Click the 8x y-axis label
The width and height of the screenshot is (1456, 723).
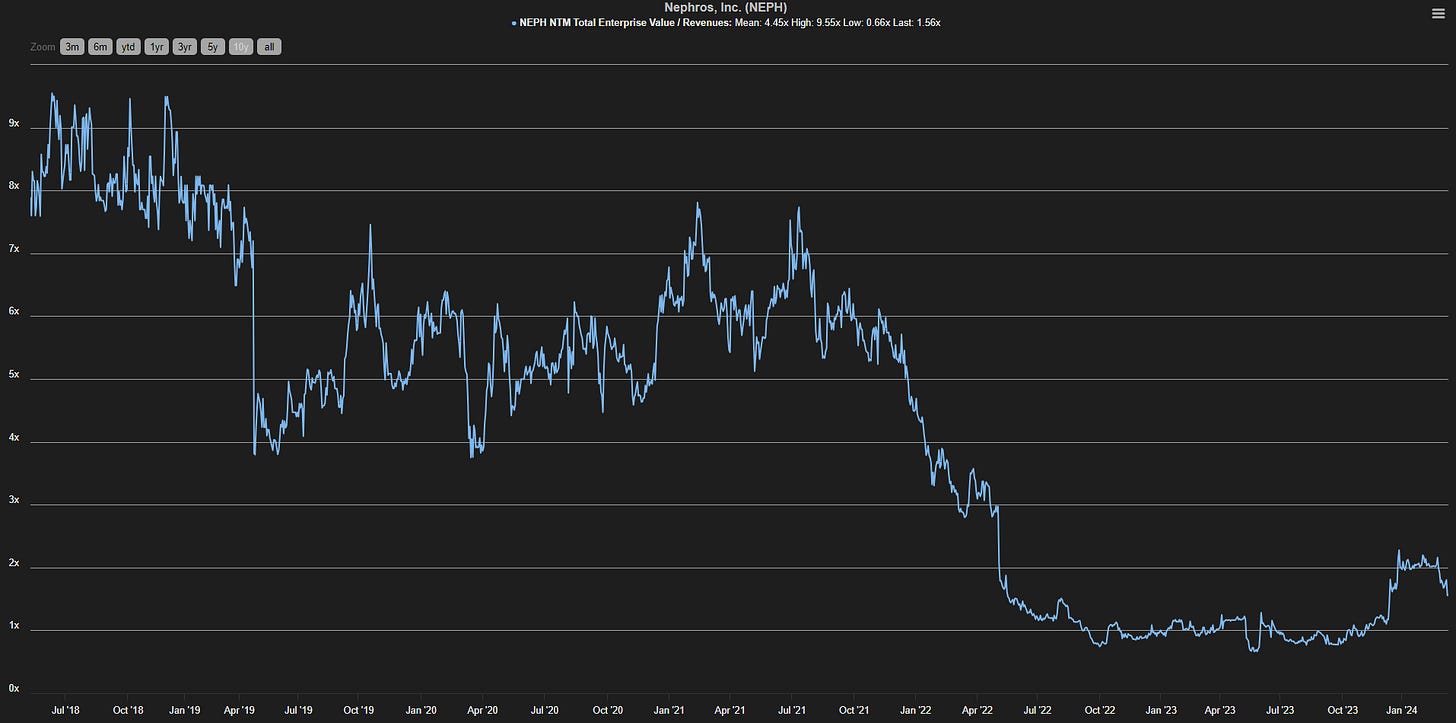[14, 185]
